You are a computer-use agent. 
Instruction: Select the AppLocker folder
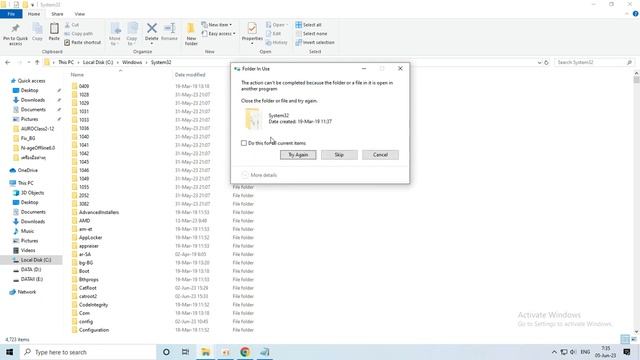coord(90,238)
